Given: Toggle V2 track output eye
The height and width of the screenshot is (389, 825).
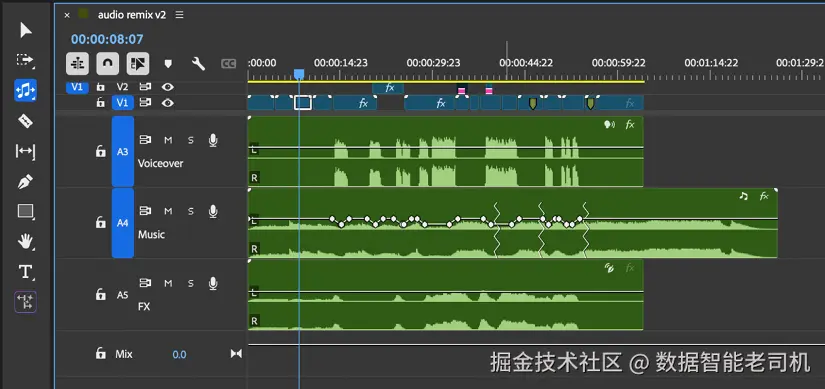Looking at the screenshot, I should 167,87.
